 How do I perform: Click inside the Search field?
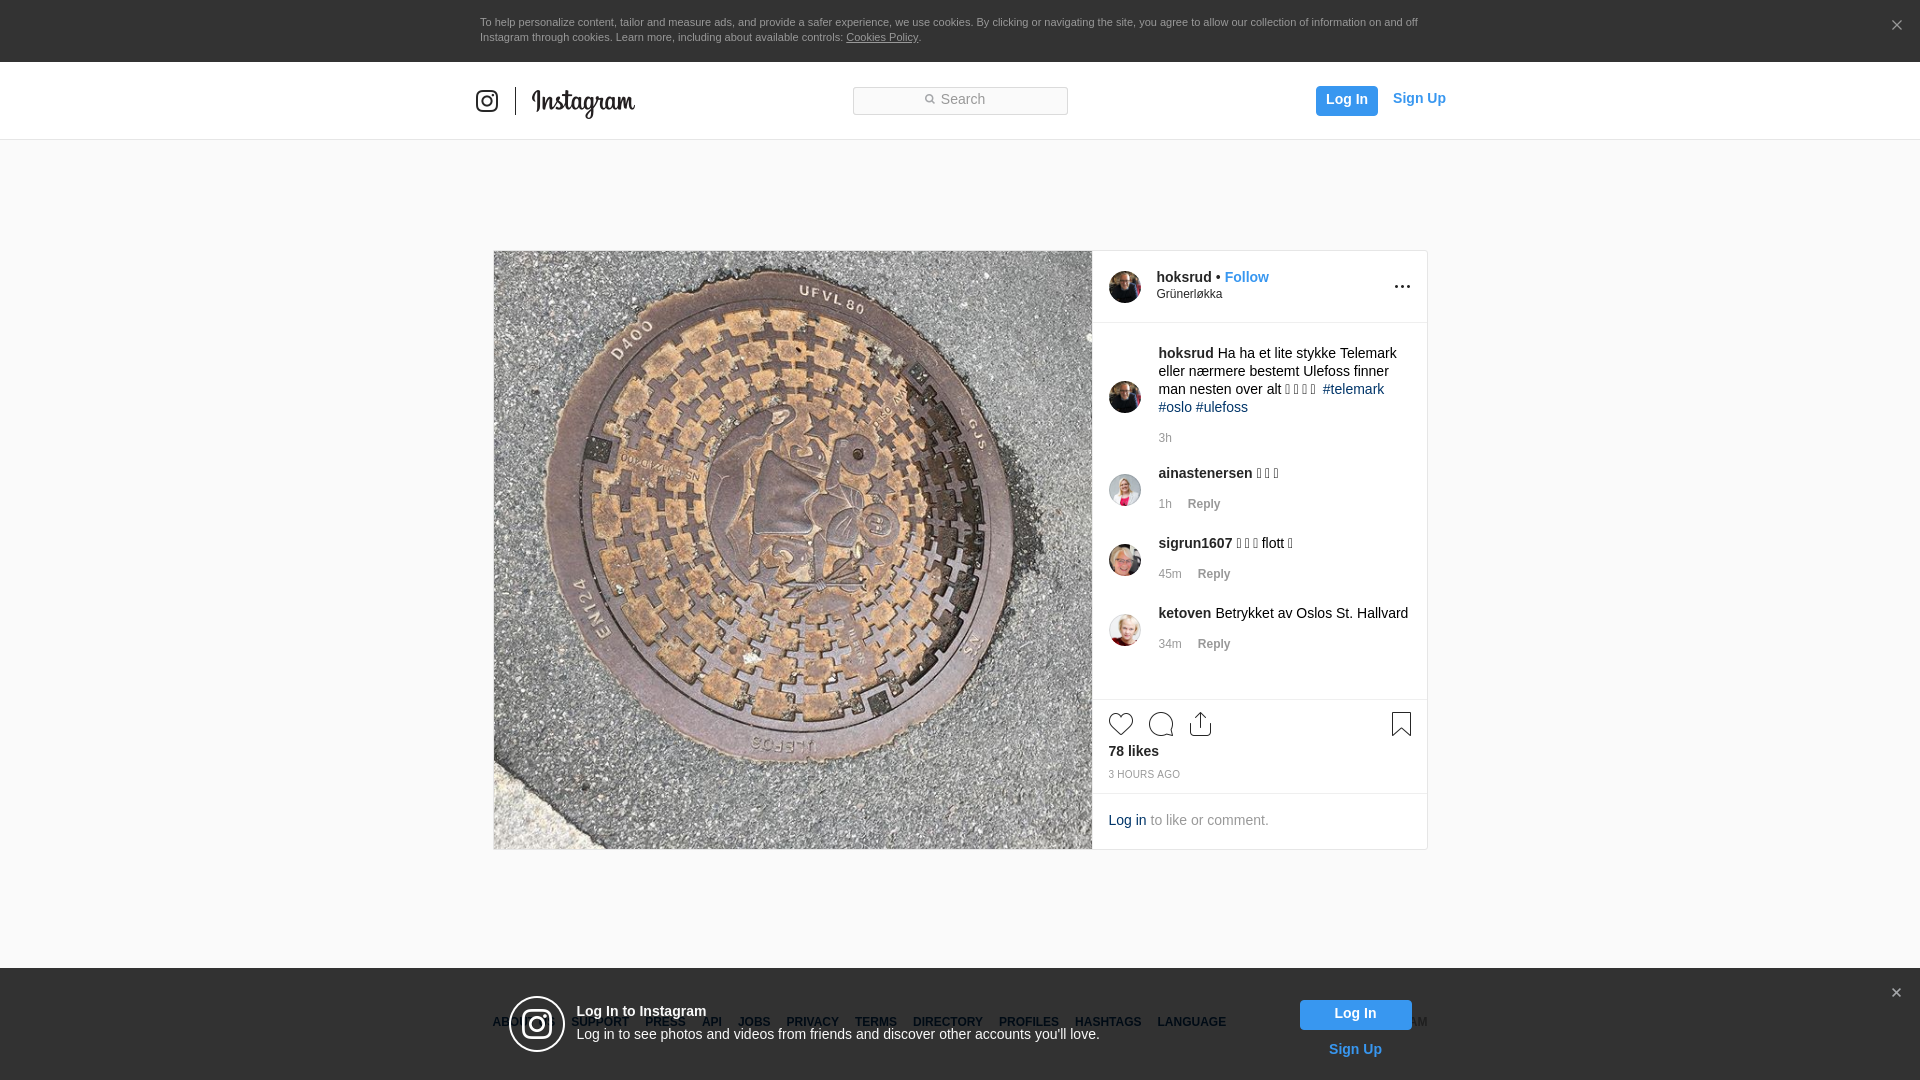pos(960,100)
